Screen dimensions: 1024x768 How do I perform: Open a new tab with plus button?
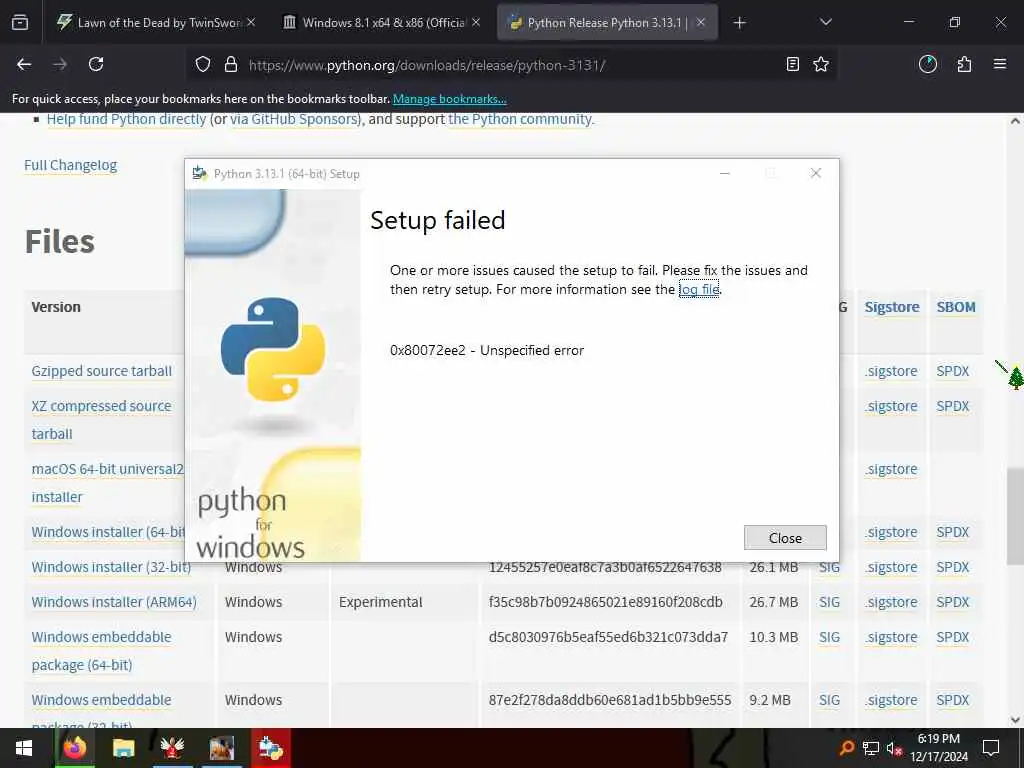point(739,23)
